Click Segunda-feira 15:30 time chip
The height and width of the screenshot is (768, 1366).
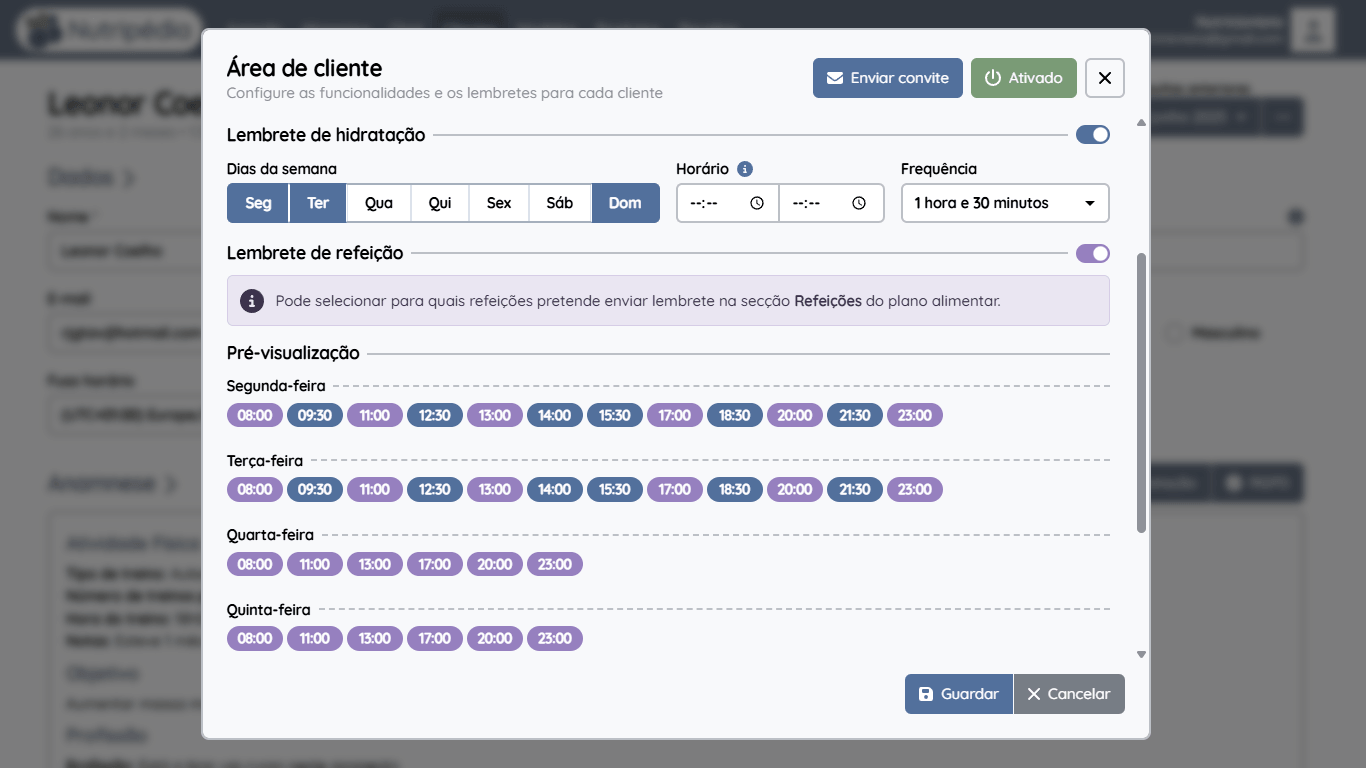pos(615,415)
